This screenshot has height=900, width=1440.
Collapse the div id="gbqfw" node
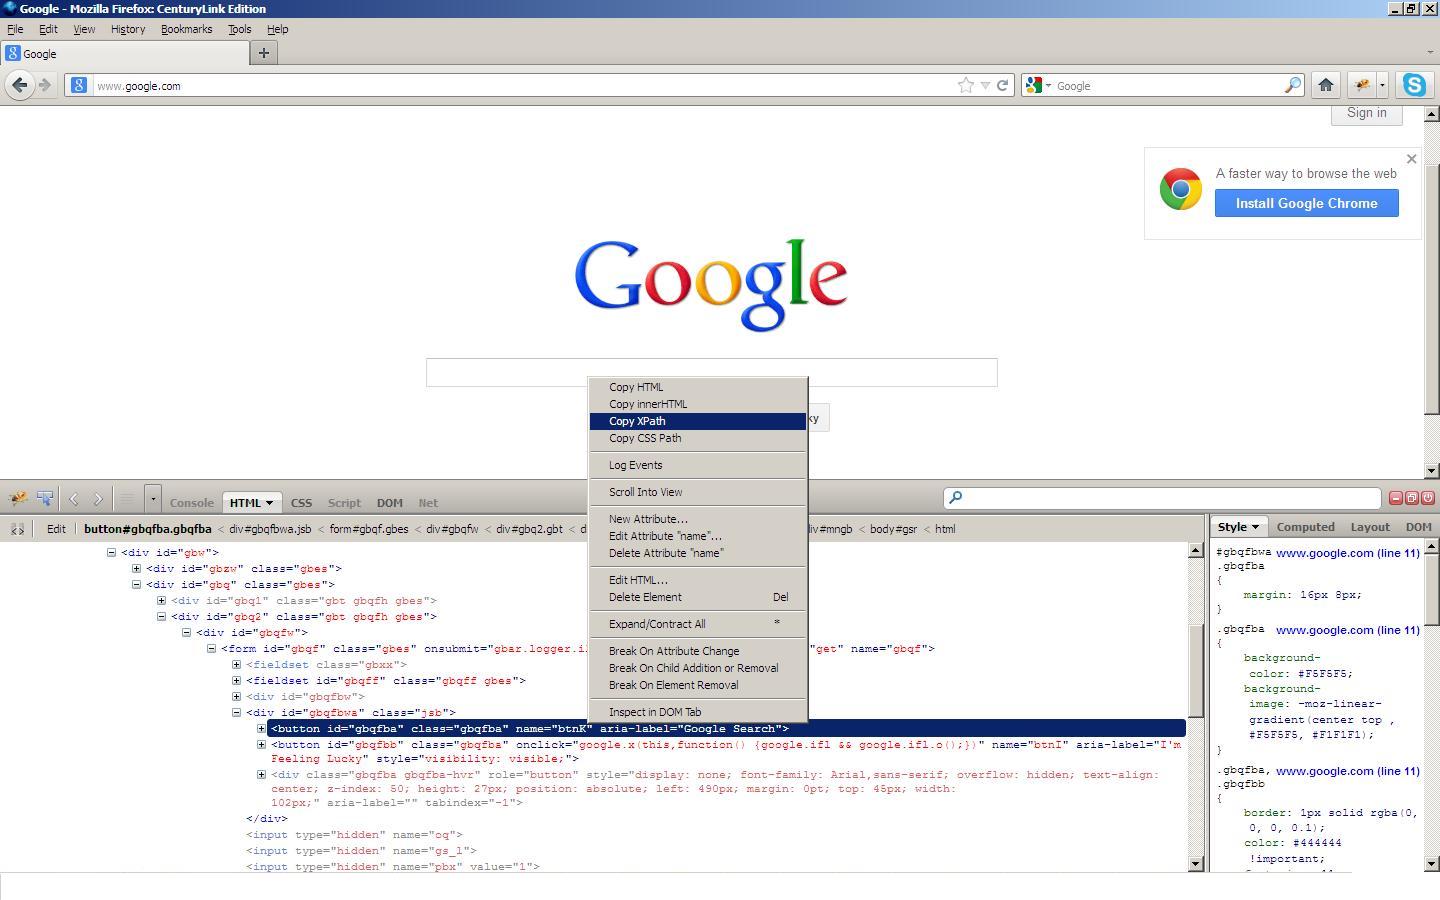tap(187, 632)
